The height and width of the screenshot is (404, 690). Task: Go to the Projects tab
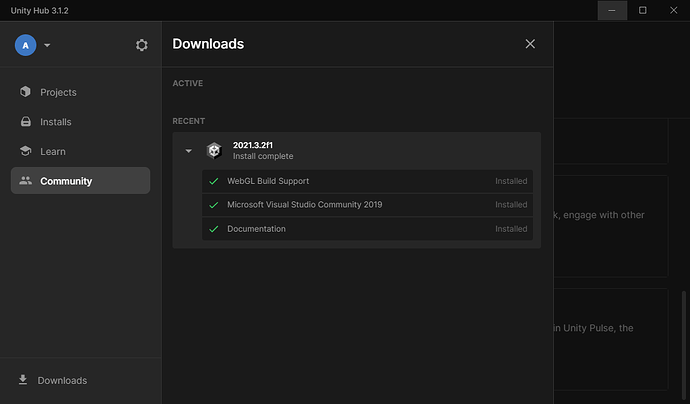tap(58, 92)
